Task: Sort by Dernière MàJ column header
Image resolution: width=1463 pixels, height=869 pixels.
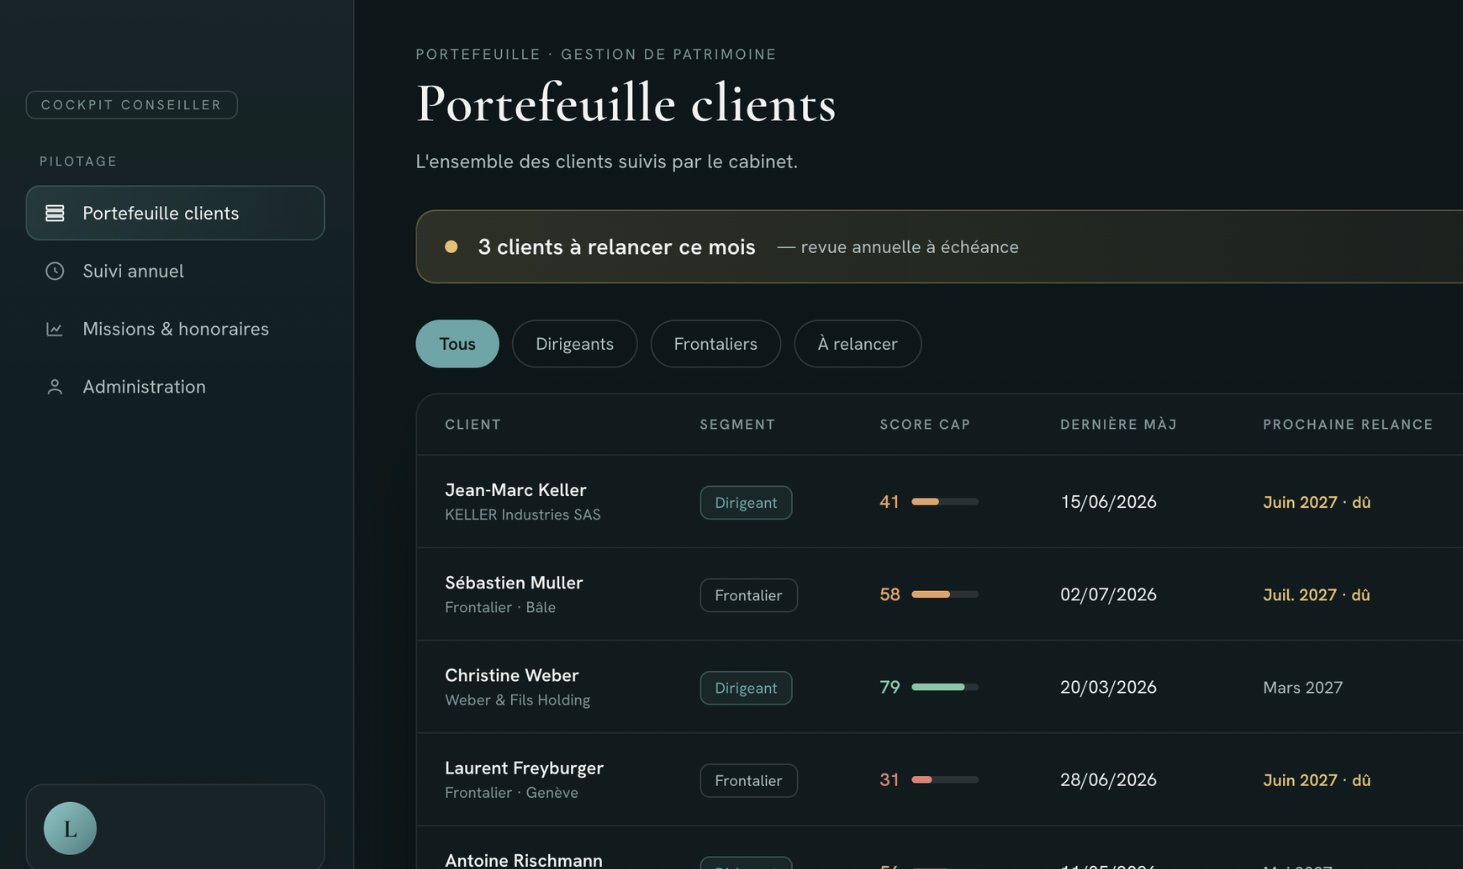Action: click(x=1118, y=425)
